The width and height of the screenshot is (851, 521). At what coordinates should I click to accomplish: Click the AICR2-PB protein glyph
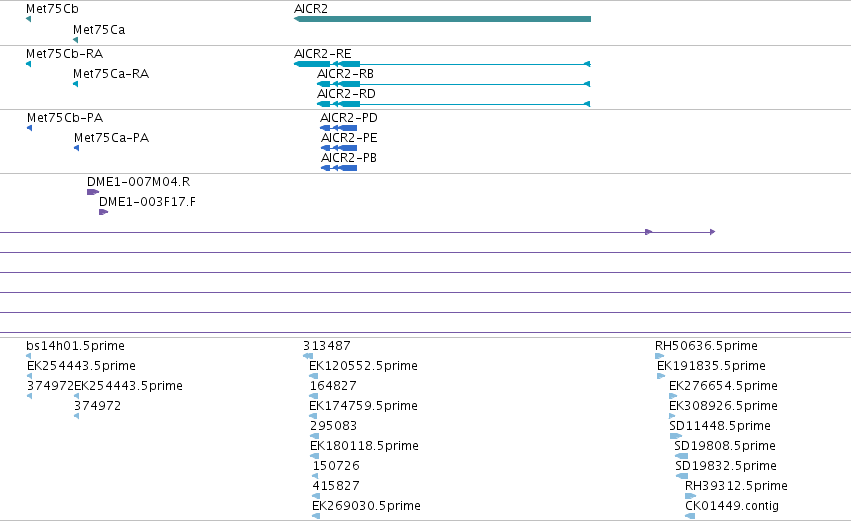pos(339,168)
